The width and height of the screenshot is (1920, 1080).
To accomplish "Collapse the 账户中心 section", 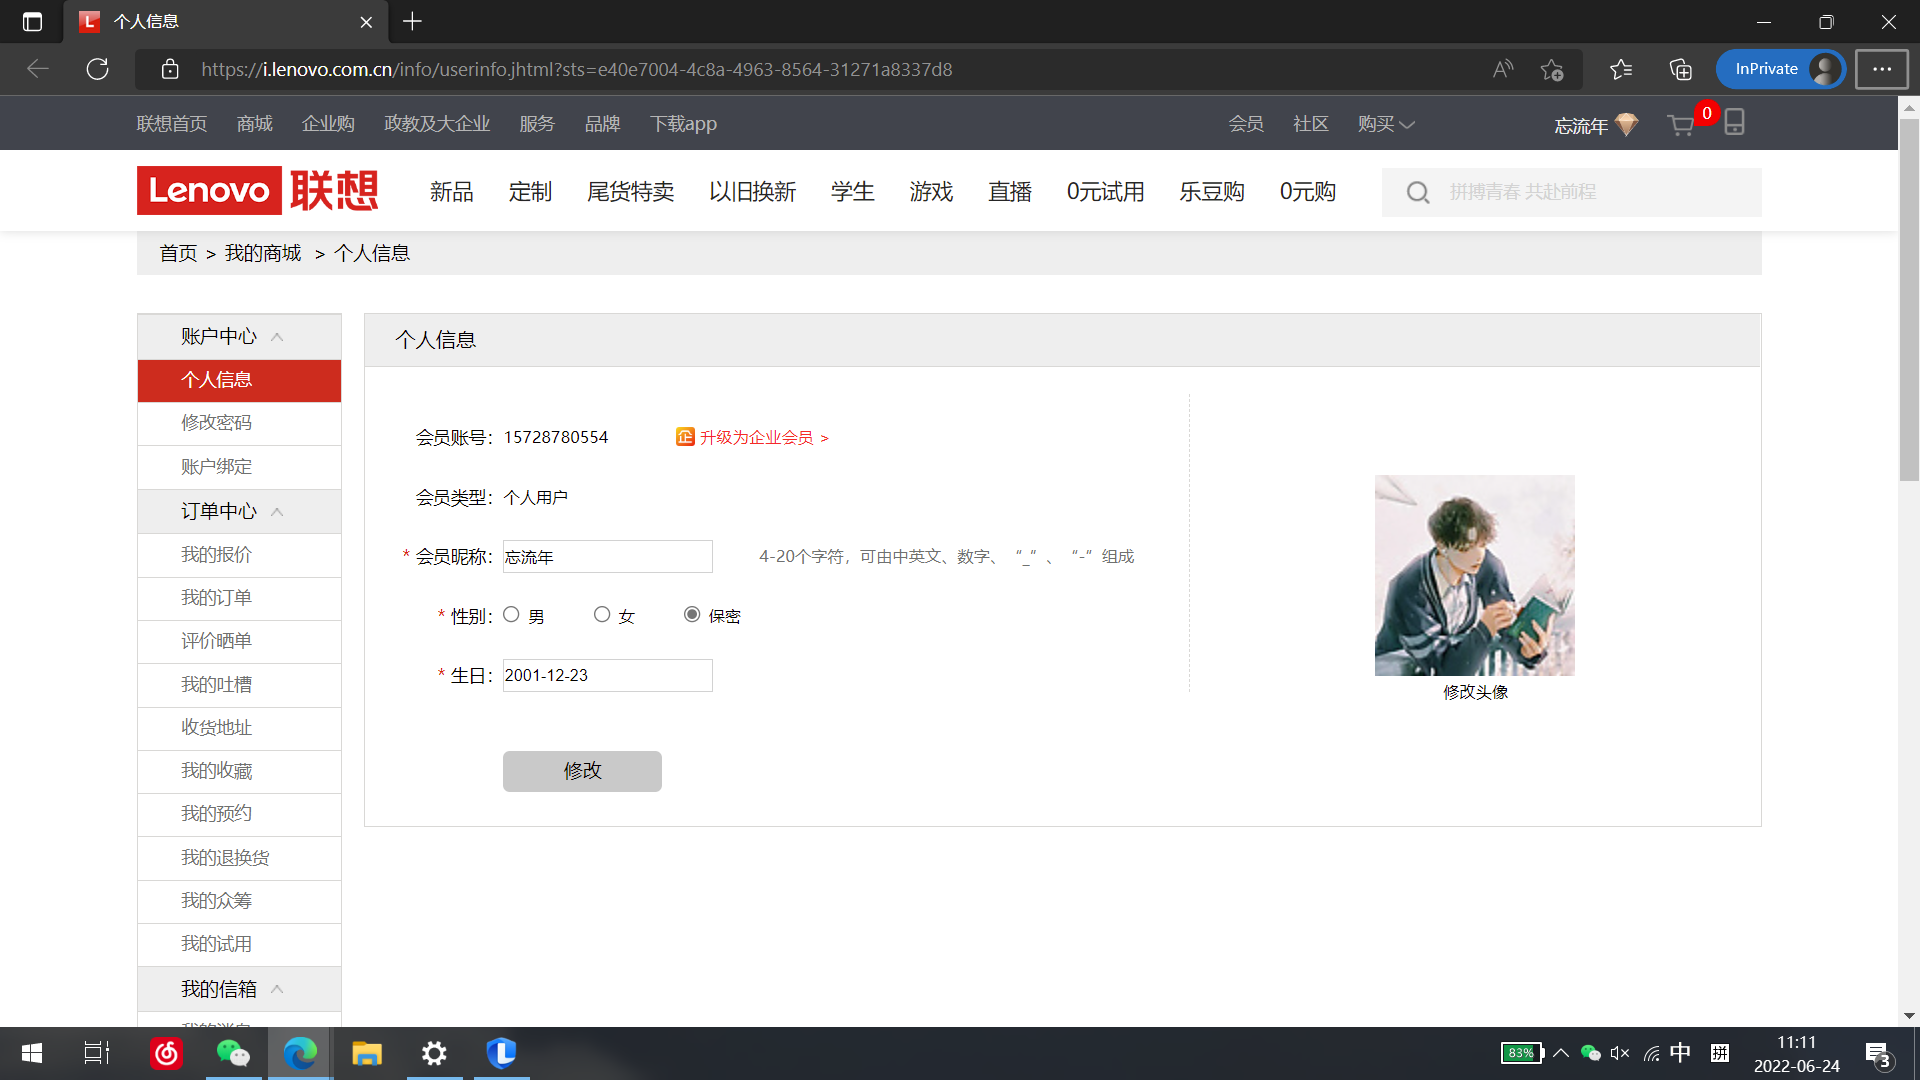I will (277, 337).
